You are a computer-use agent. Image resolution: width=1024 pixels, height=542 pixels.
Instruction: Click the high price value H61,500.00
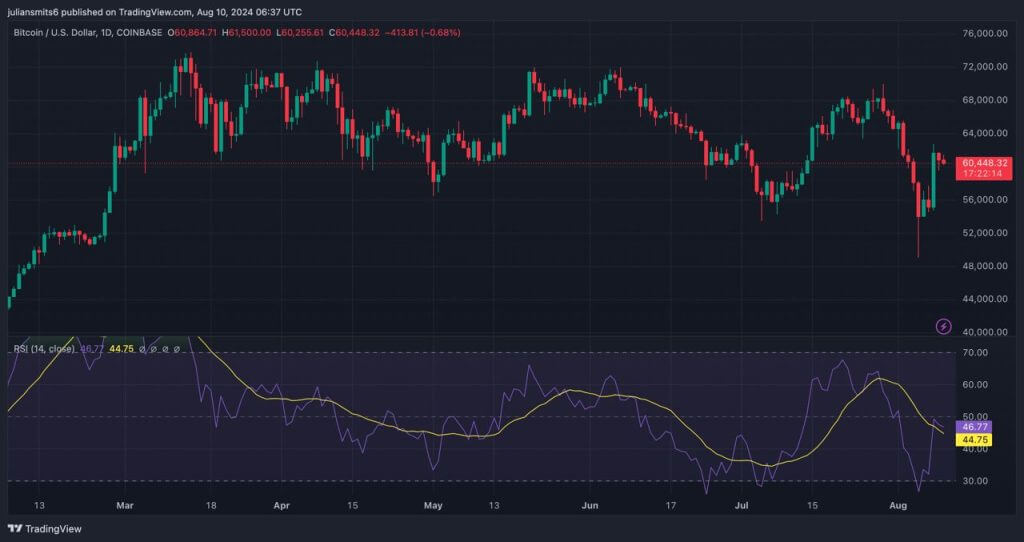245,32
